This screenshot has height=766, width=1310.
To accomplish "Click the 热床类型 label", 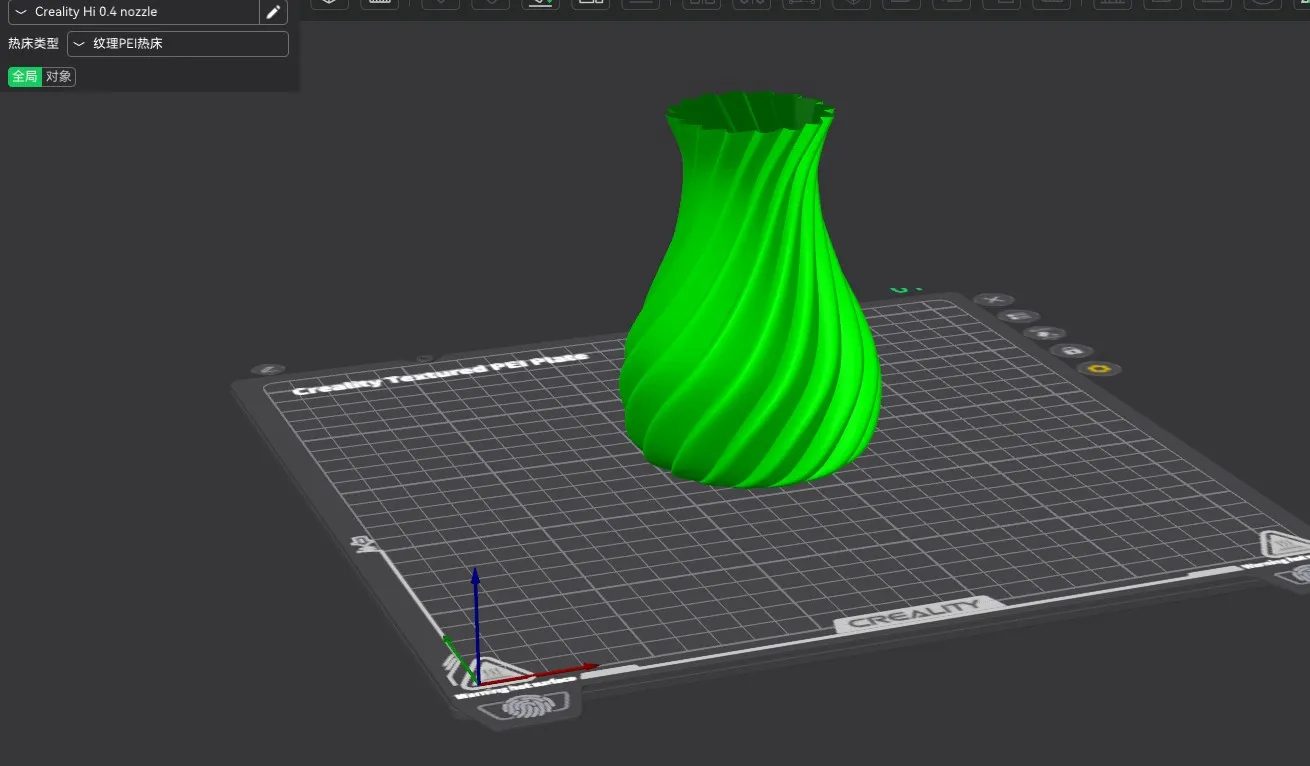I will click(x=33, y=44).
